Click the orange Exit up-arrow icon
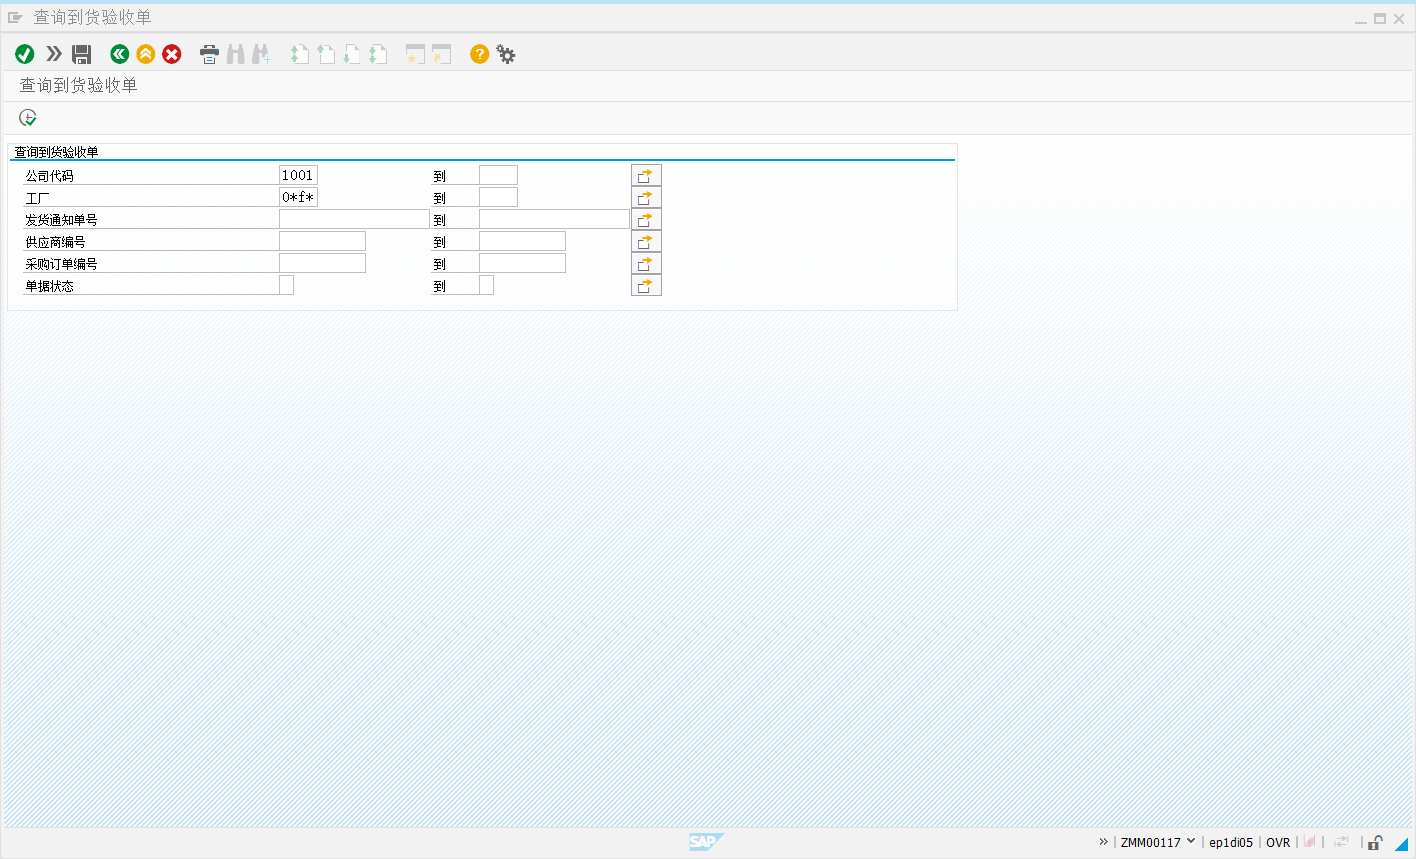The width and height of the screenshot is (1416, 859). 146,54
